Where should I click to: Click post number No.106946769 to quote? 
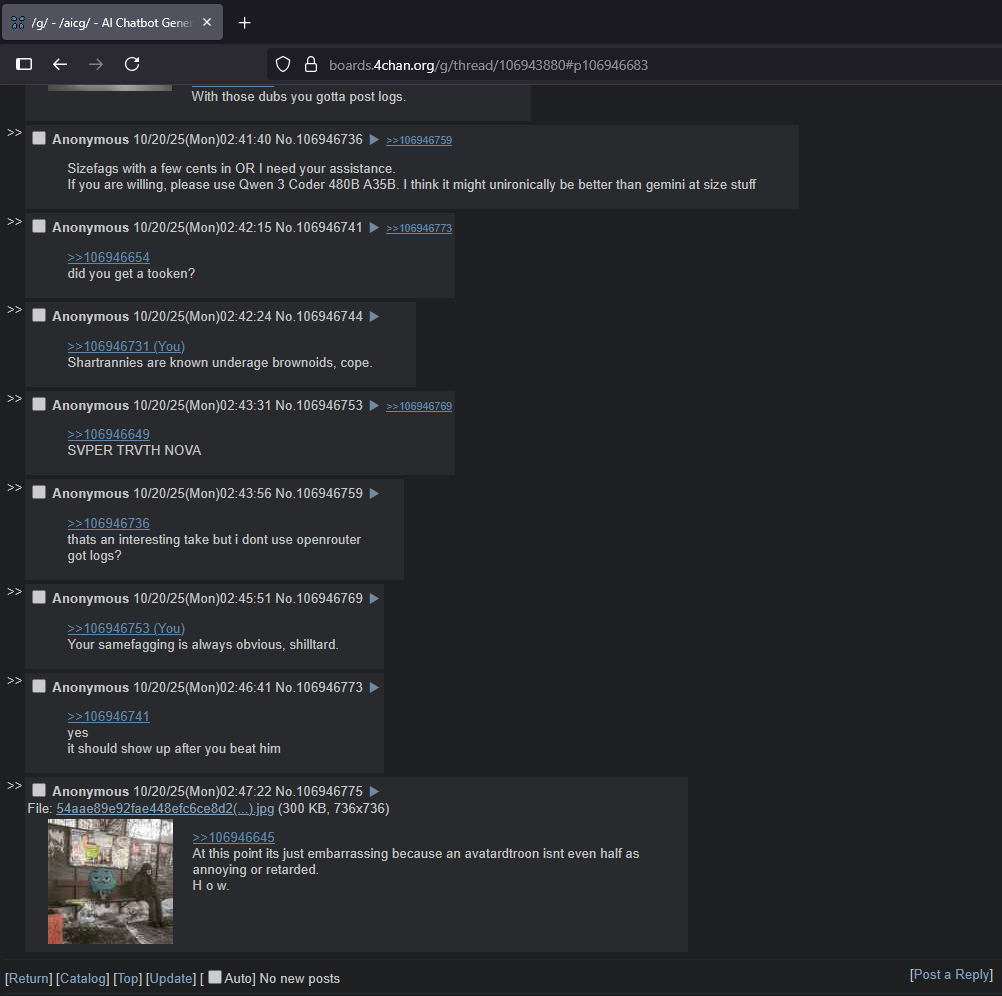(330, 599)
